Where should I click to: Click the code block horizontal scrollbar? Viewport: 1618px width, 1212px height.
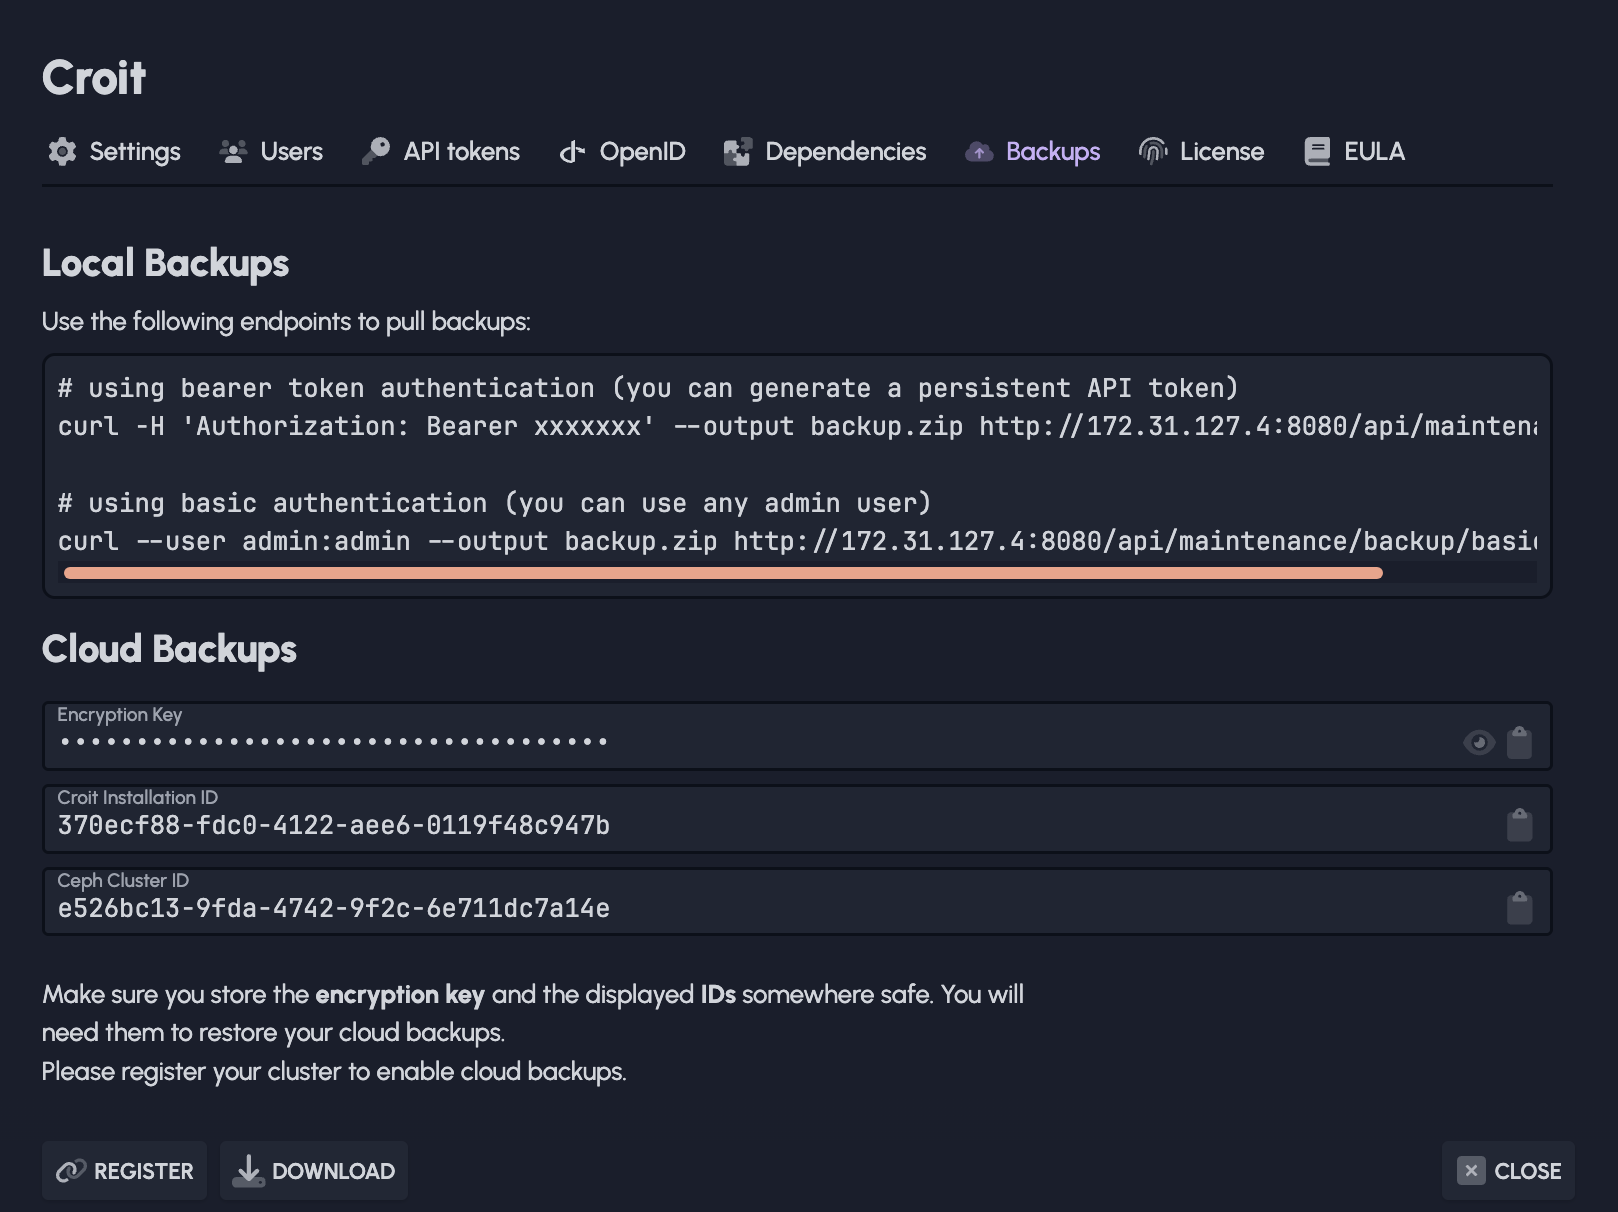pos(722,573)
